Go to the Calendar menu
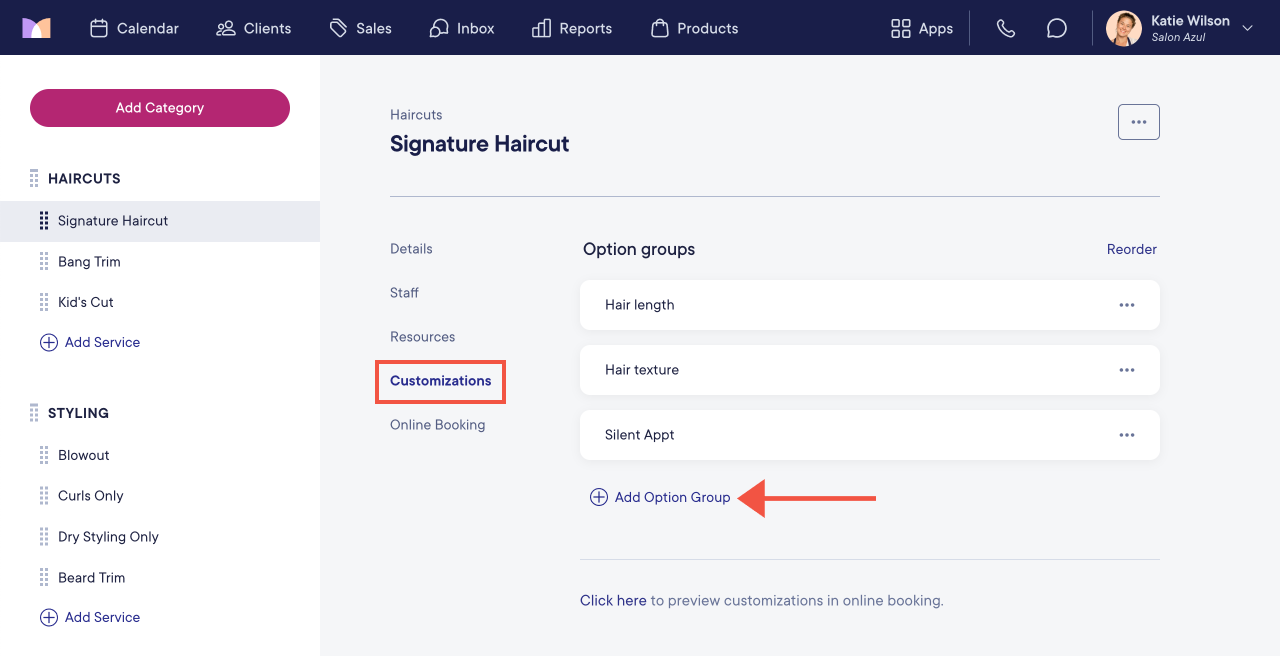The width and height of the screenshot is (1280, 656). tap(134, 28)
